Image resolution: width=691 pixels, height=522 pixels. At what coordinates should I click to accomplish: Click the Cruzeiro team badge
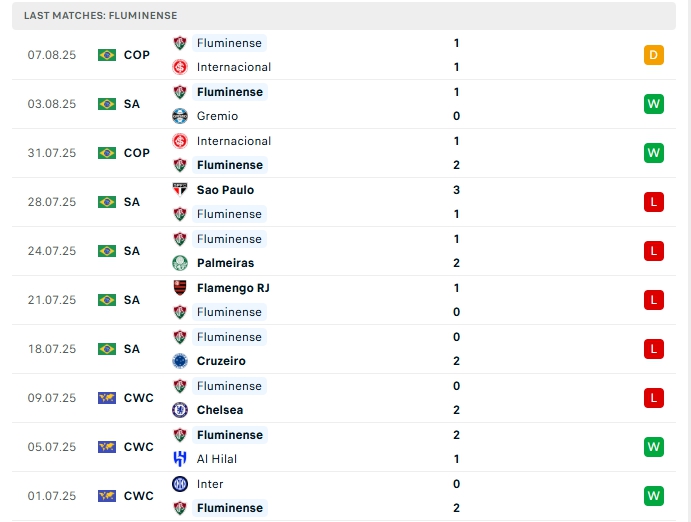[x=180, y=361]
